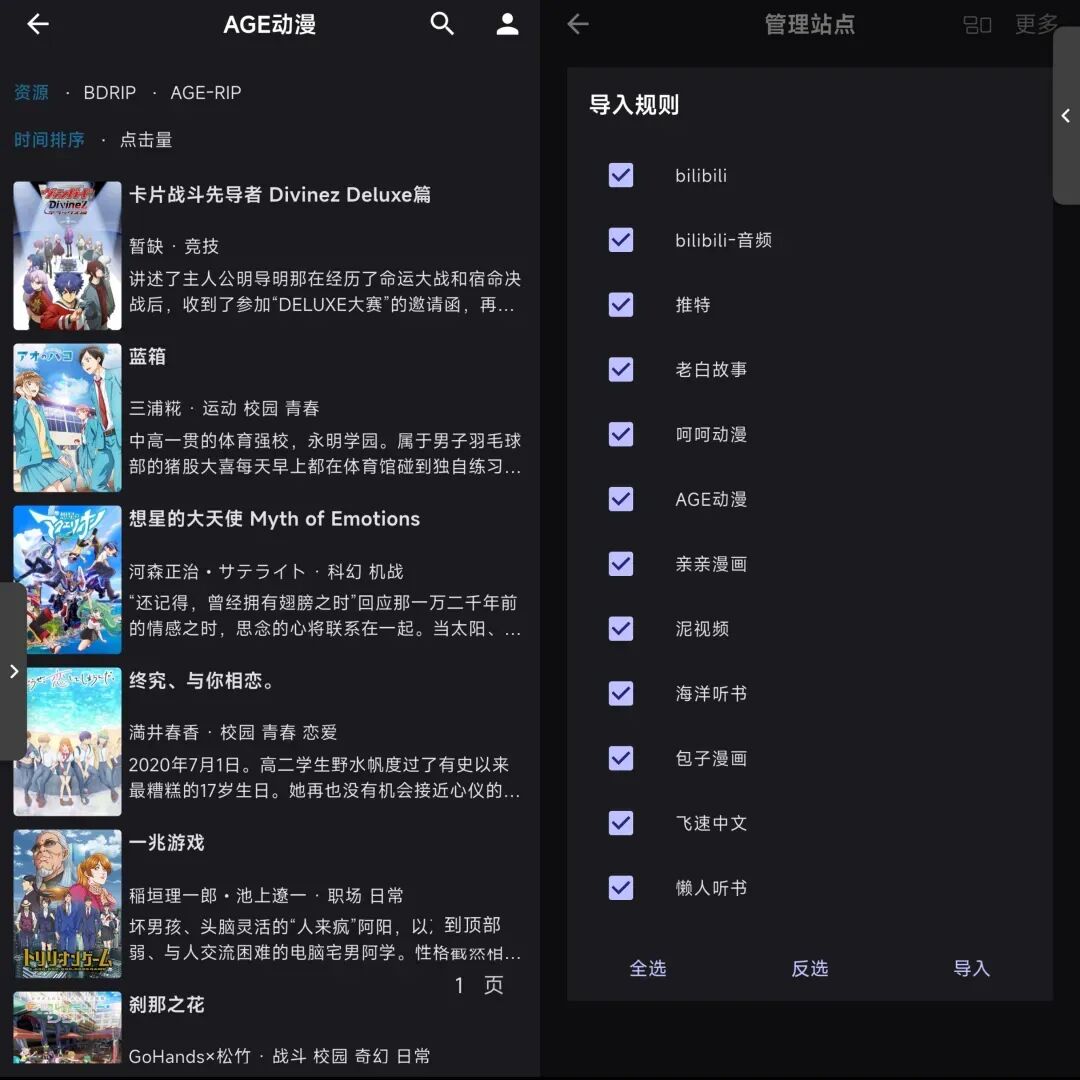The image size is (1080, 1080).
Task: Click the 满井春香 · 校园 青春 恋爱 line
Action: (x=233, y=732)
